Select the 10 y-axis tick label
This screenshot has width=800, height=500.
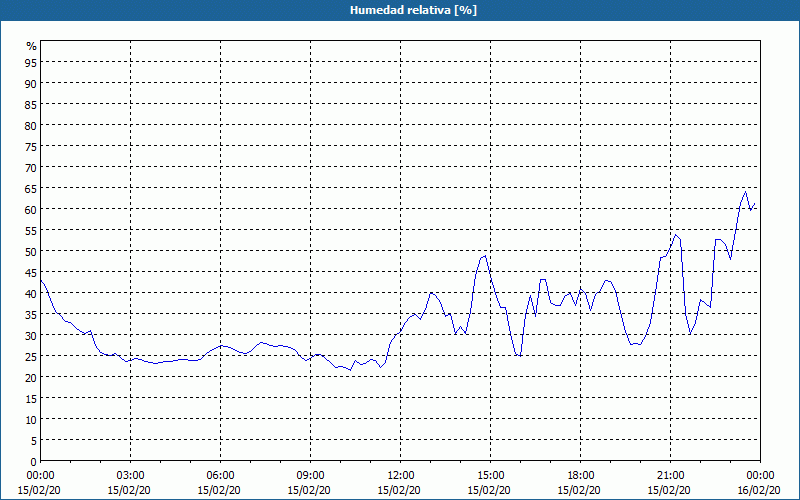click(31, 419)
